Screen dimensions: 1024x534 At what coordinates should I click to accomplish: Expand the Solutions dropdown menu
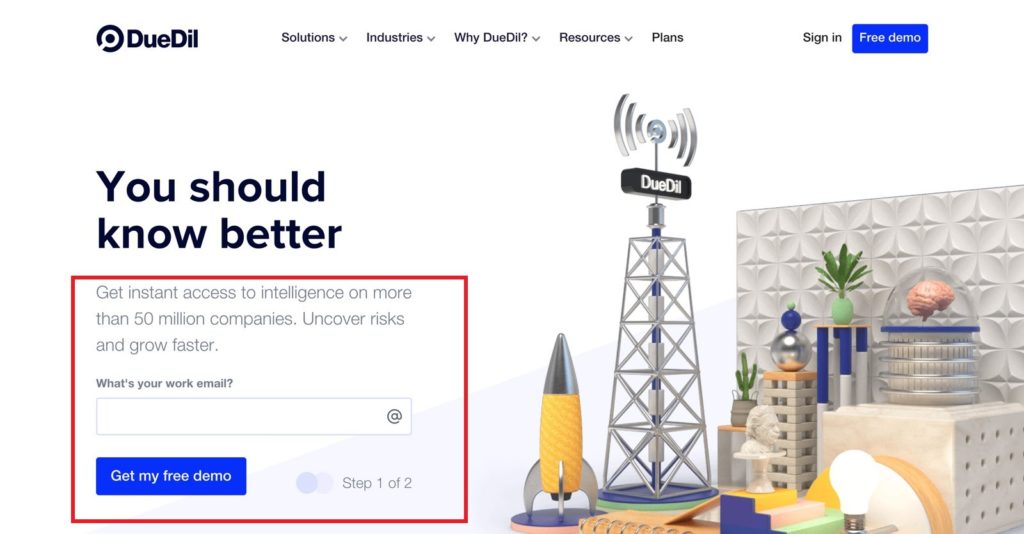(x=314, y=38)
